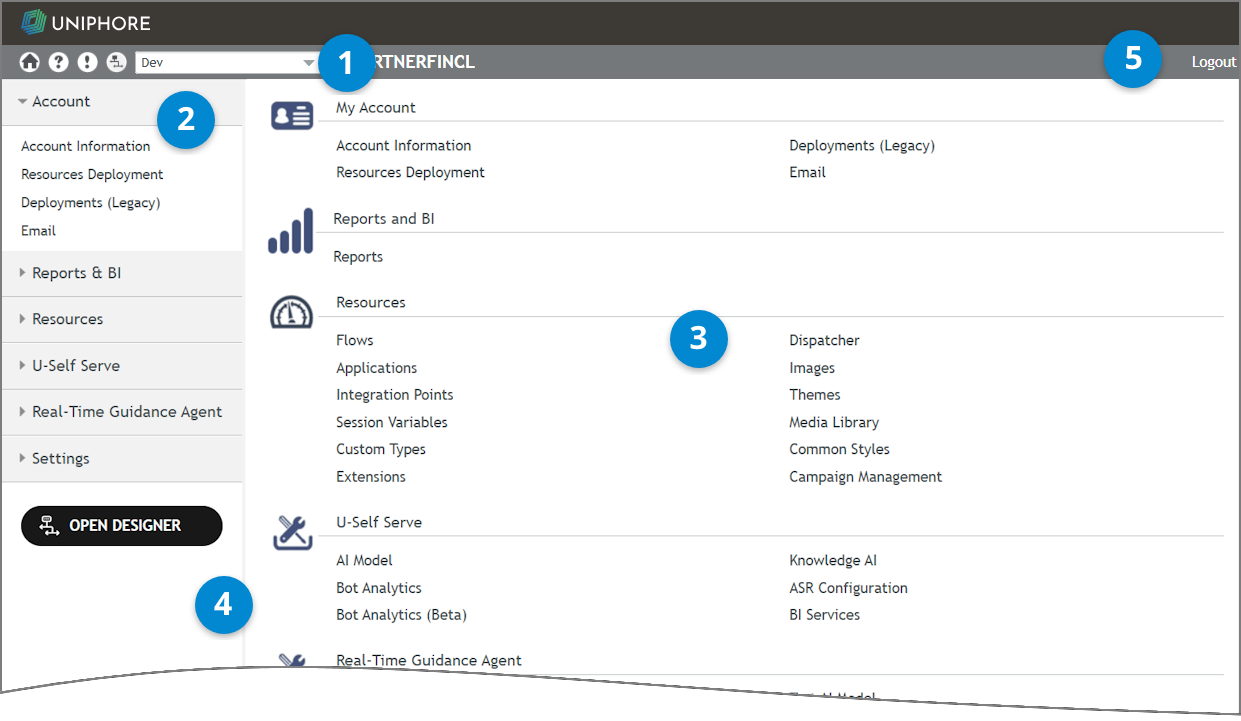Open BI Services link
The height and width of the screenshot is (721, 1241).
tap(825, 615)
